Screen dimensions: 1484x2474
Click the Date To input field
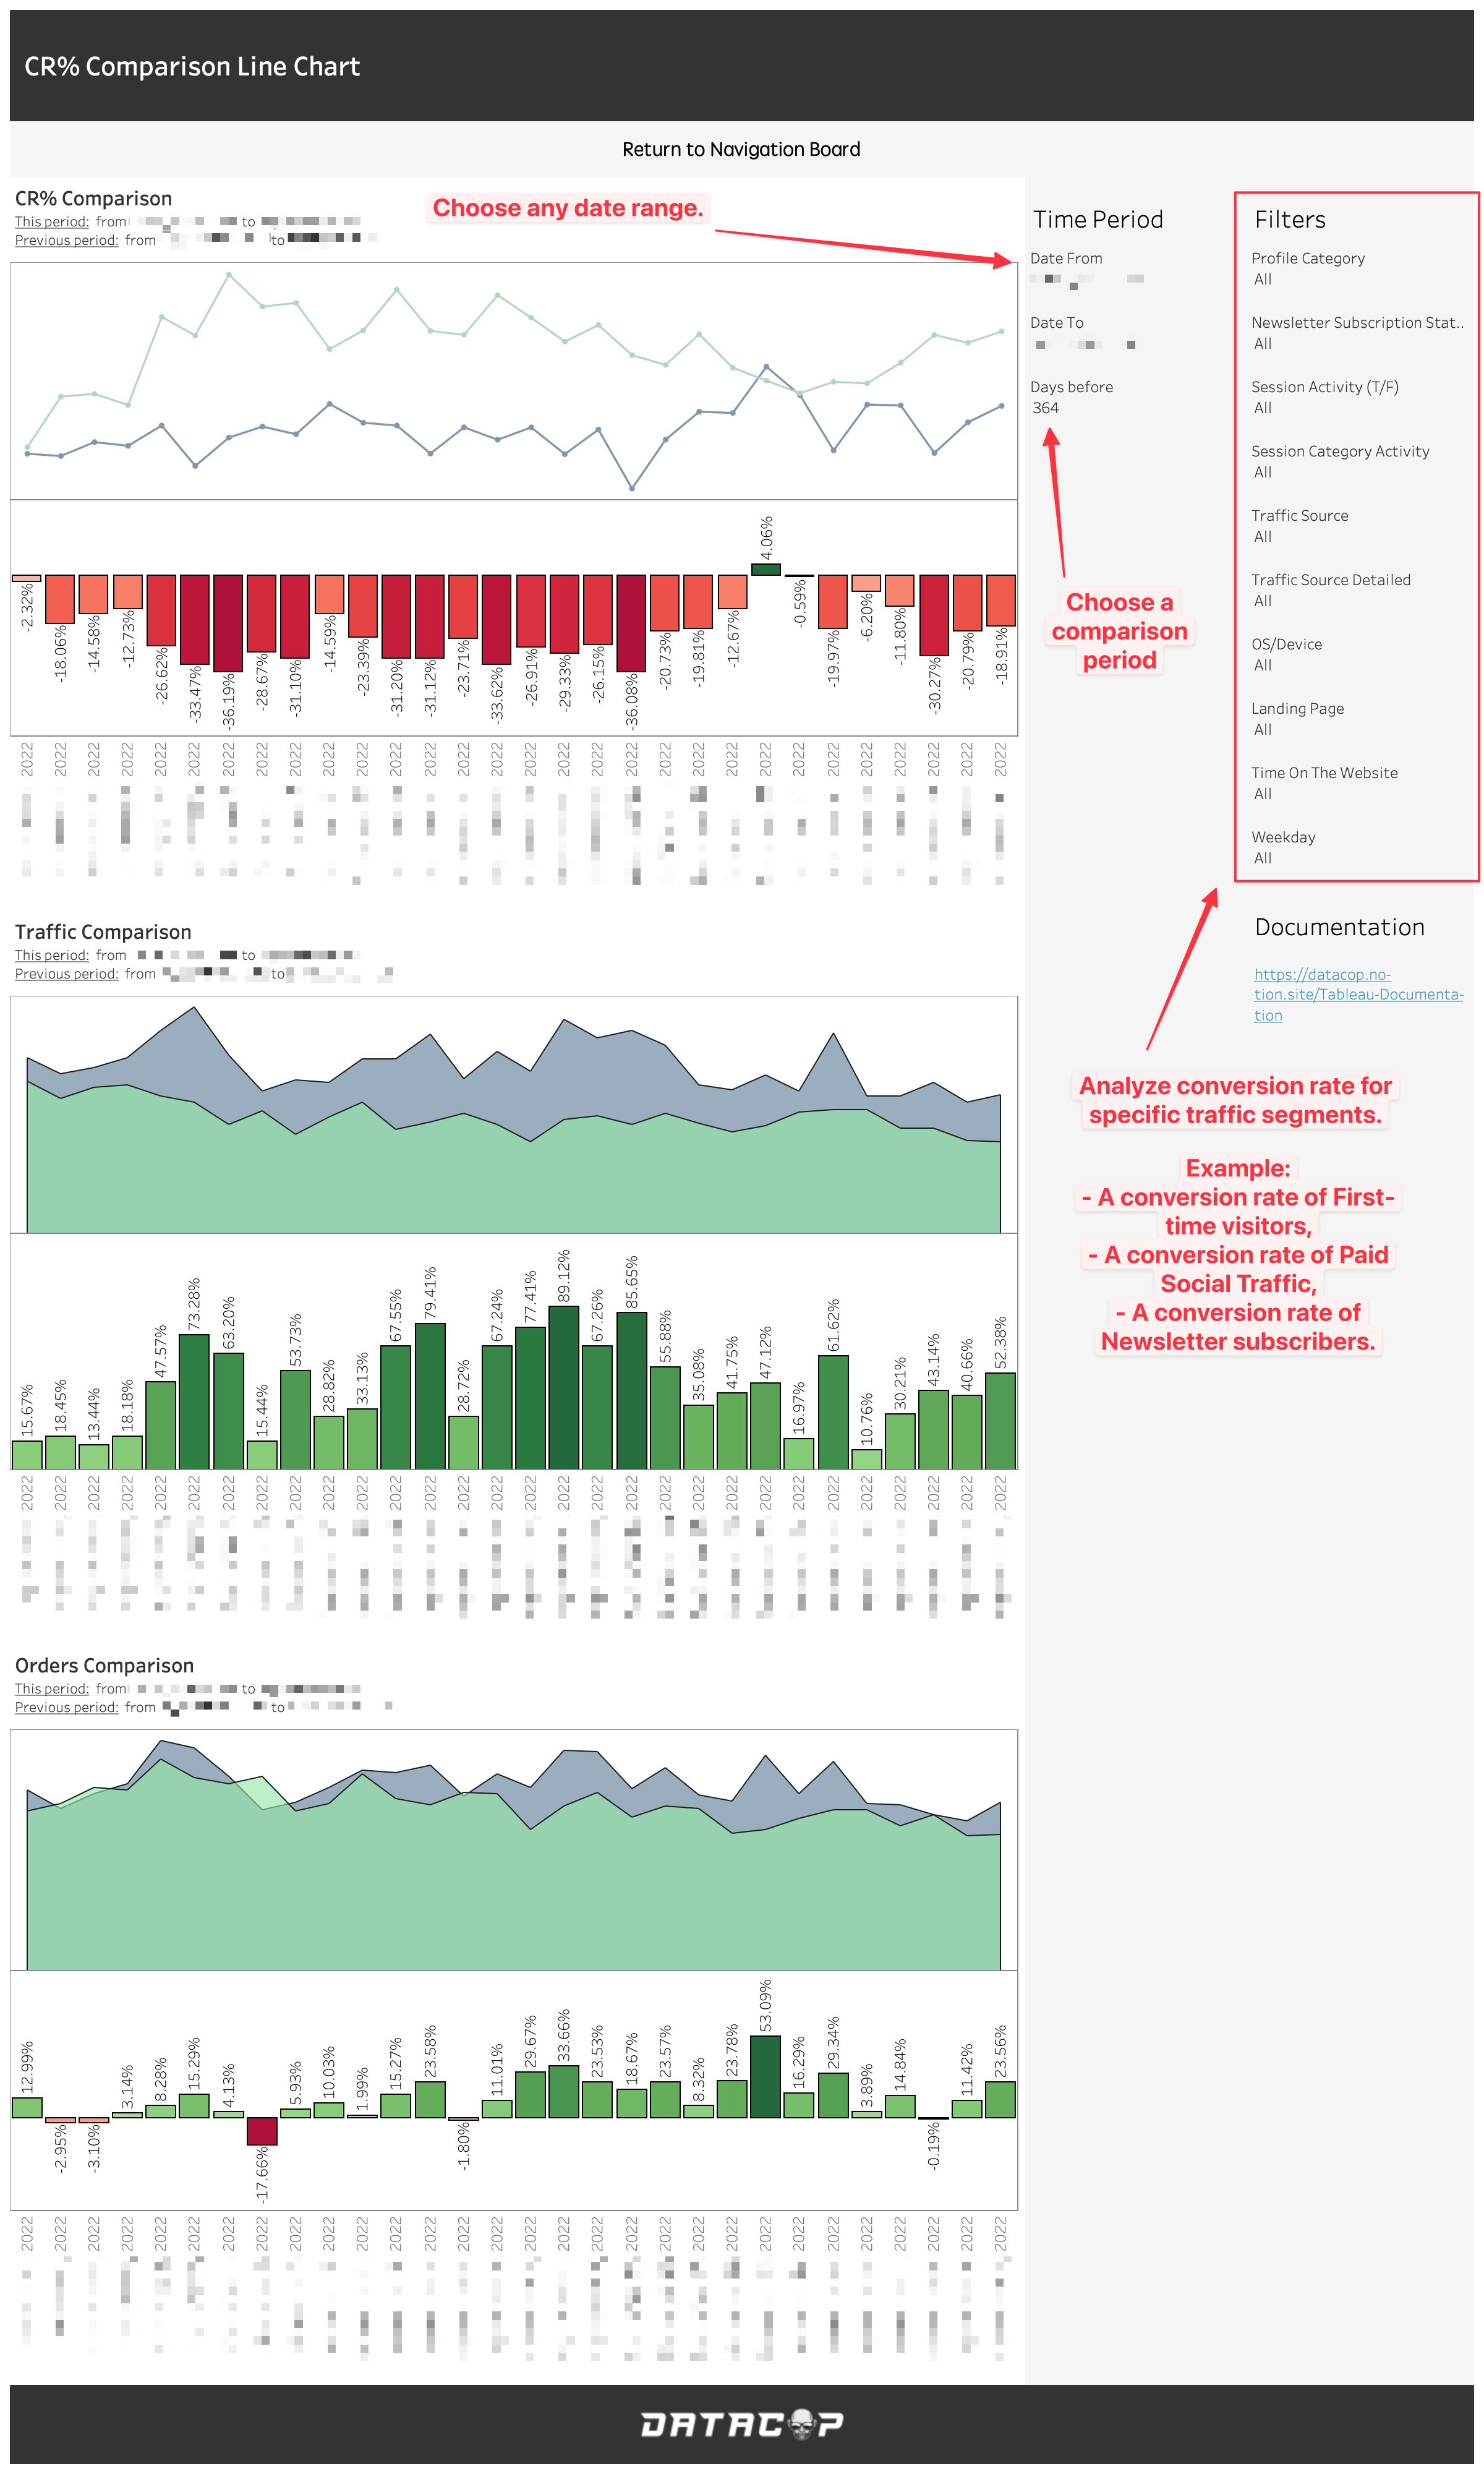[x=1087, y=345]
